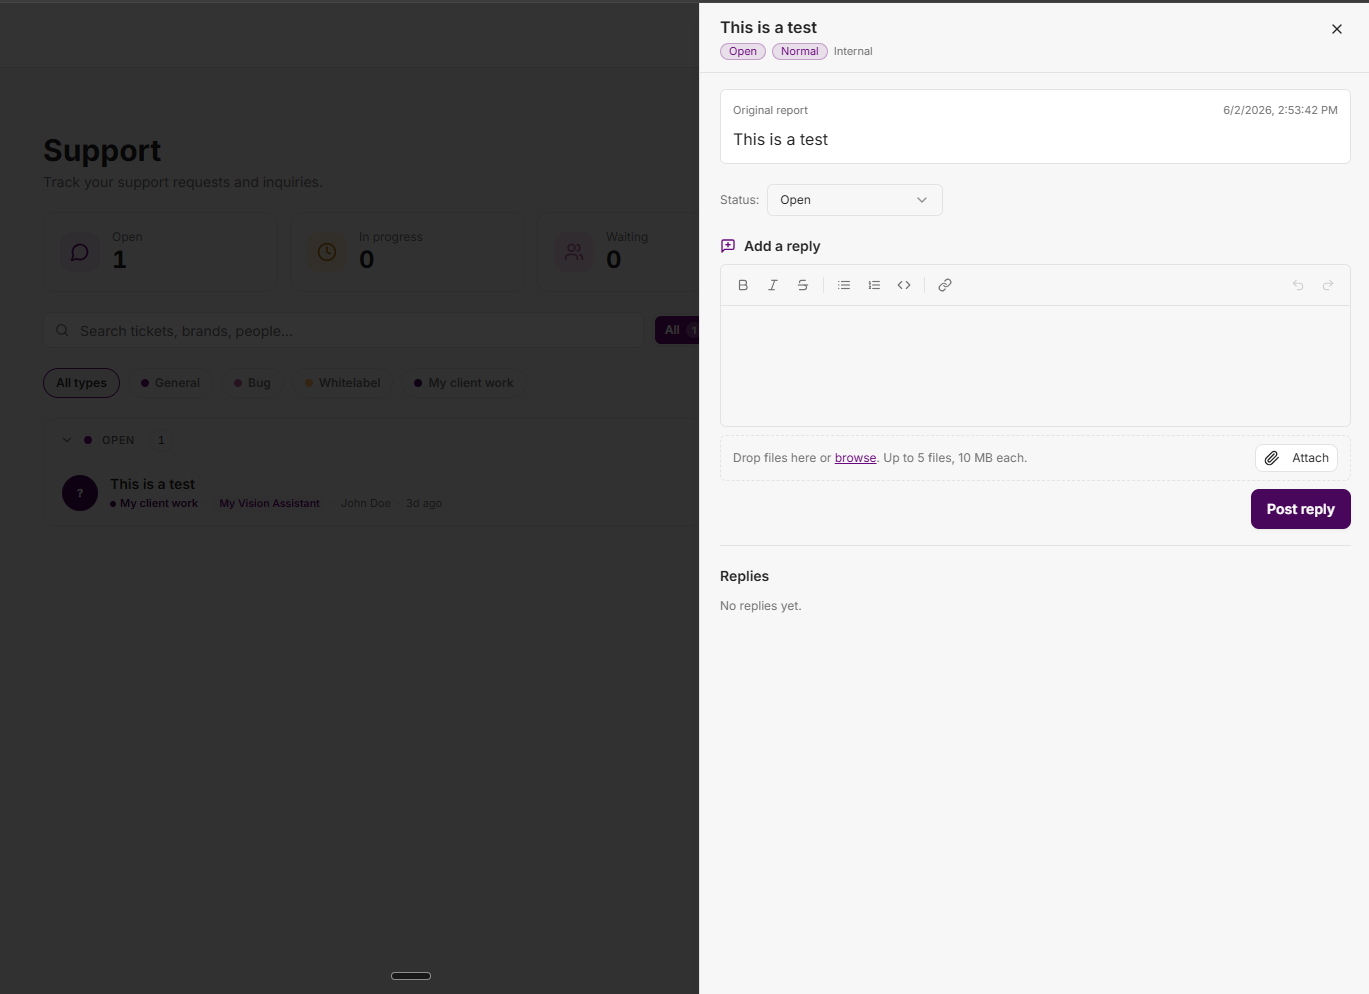The height and width of the screenshot is (994, 1369).
Task: Click the 3d ago timestamp
Action: 424,504
